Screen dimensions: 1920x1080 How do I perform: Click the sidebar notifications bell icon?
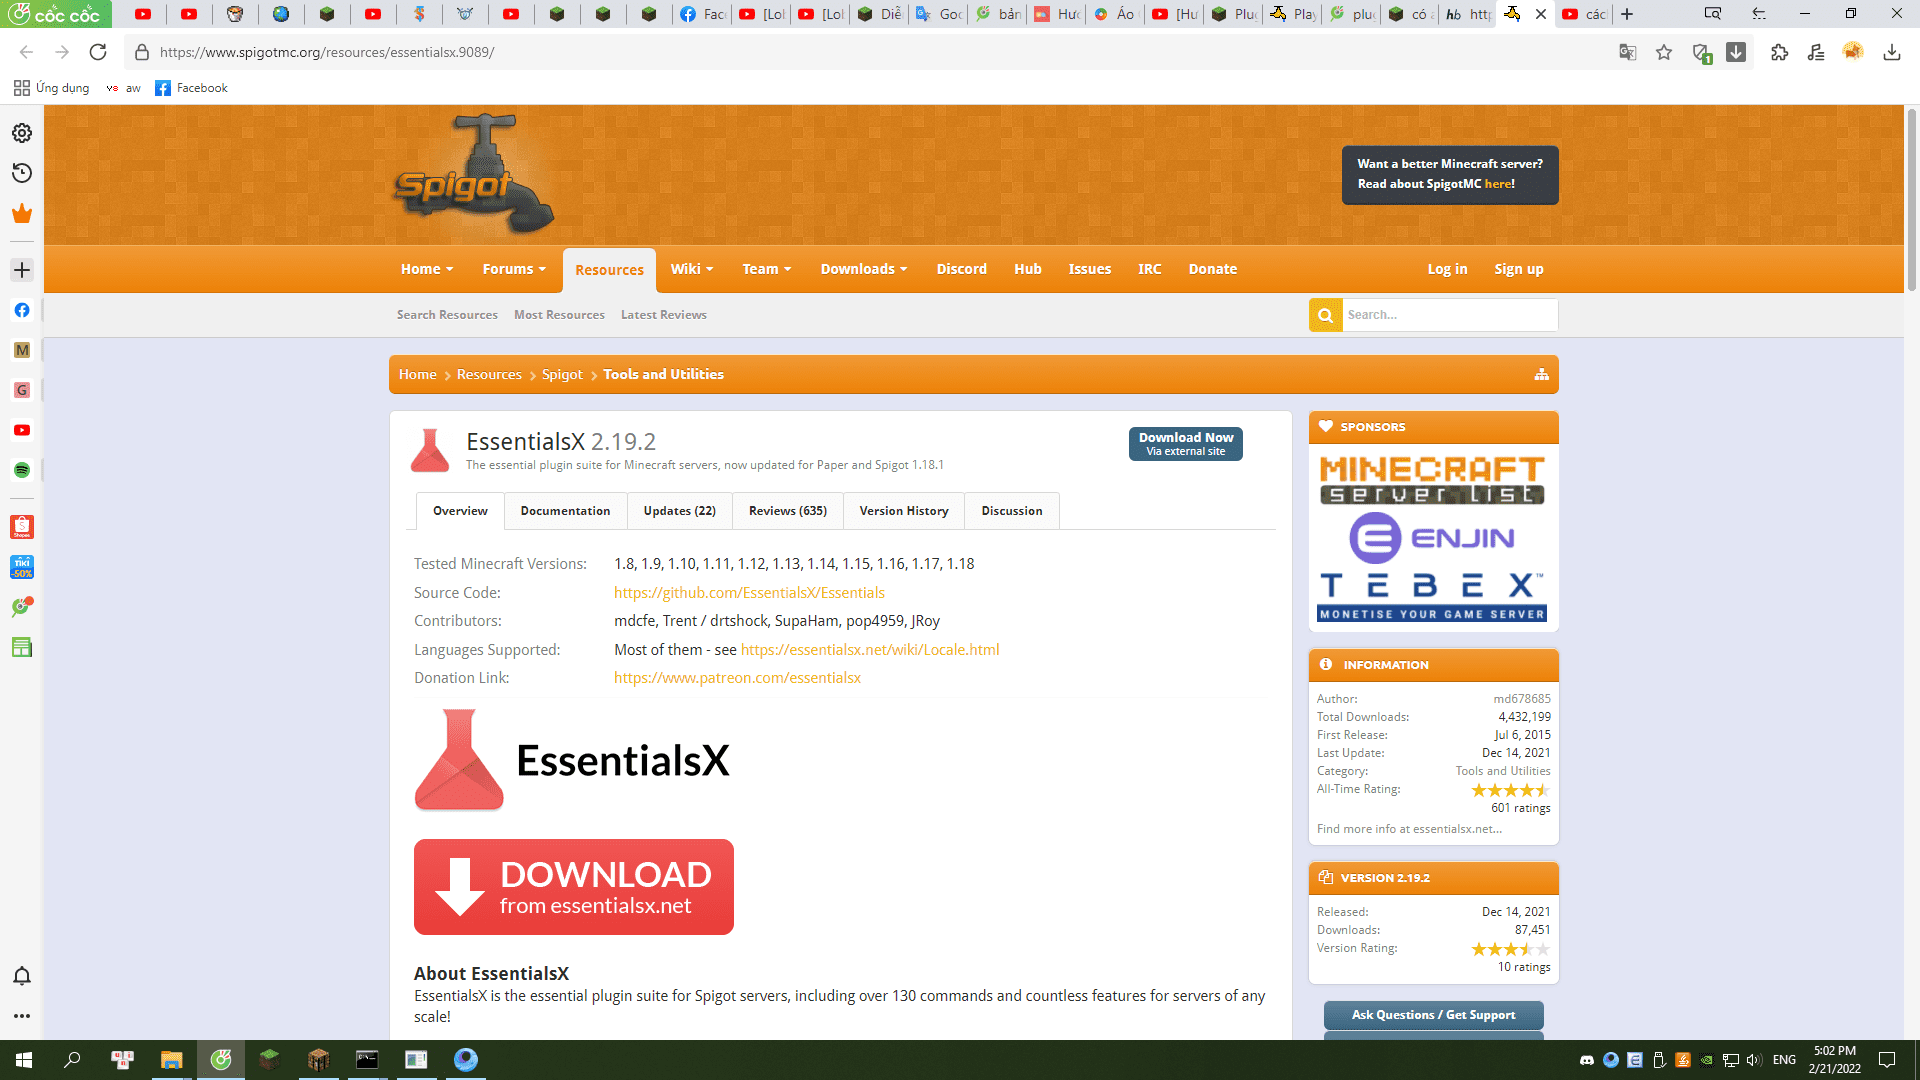click(x=22, y=976)
